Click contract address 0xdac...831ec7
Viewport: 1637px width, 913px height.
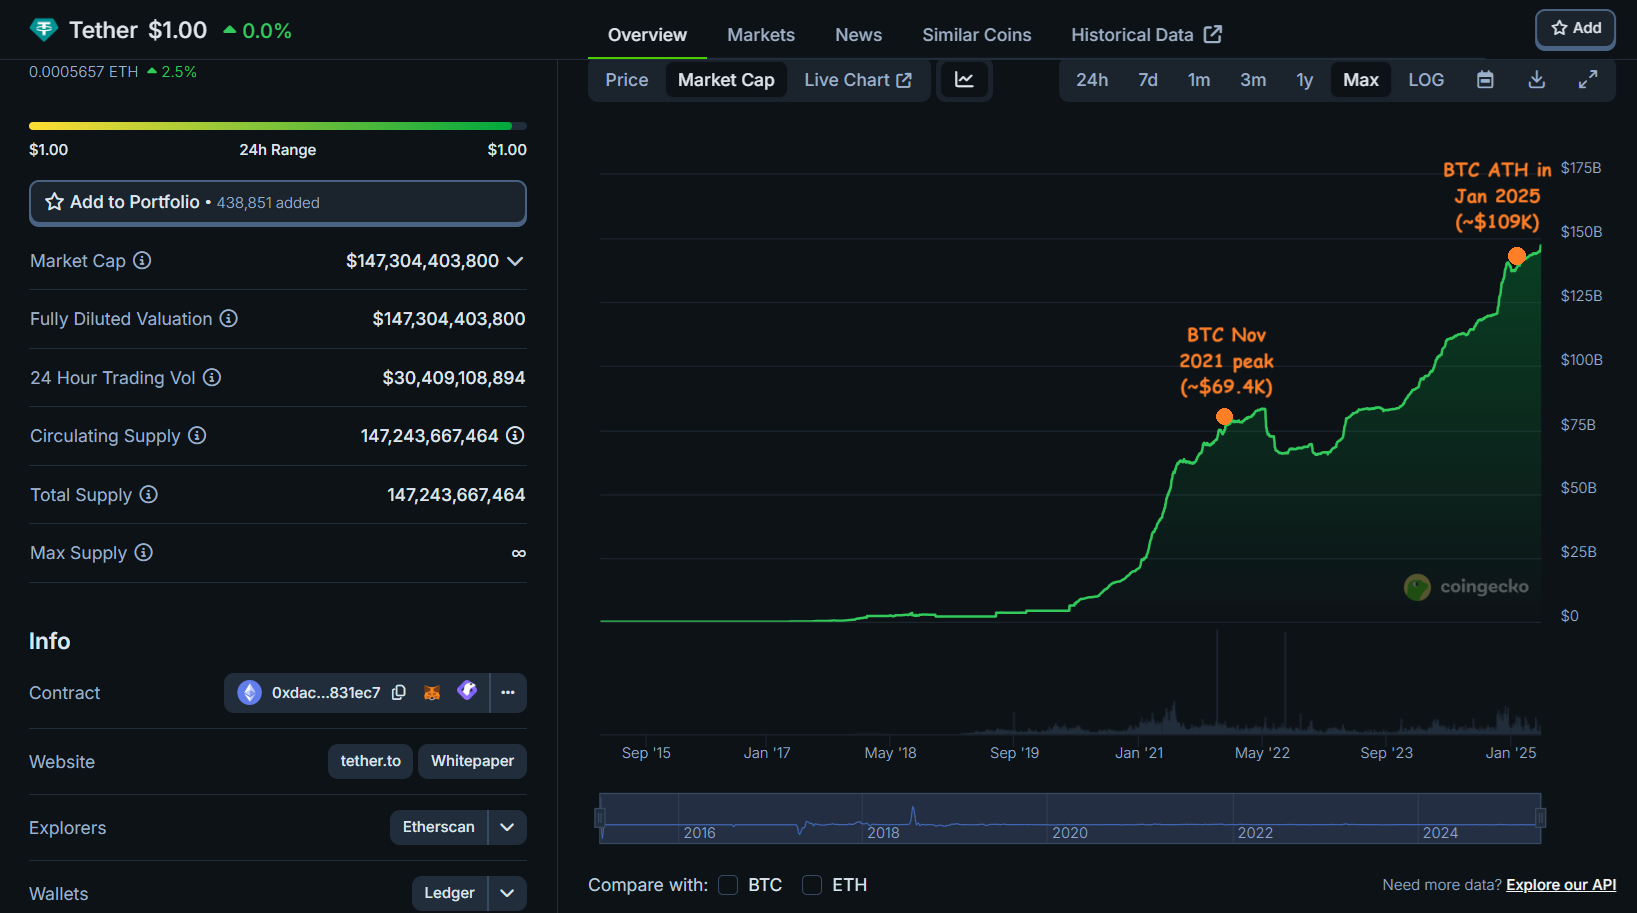click(326, 692)
